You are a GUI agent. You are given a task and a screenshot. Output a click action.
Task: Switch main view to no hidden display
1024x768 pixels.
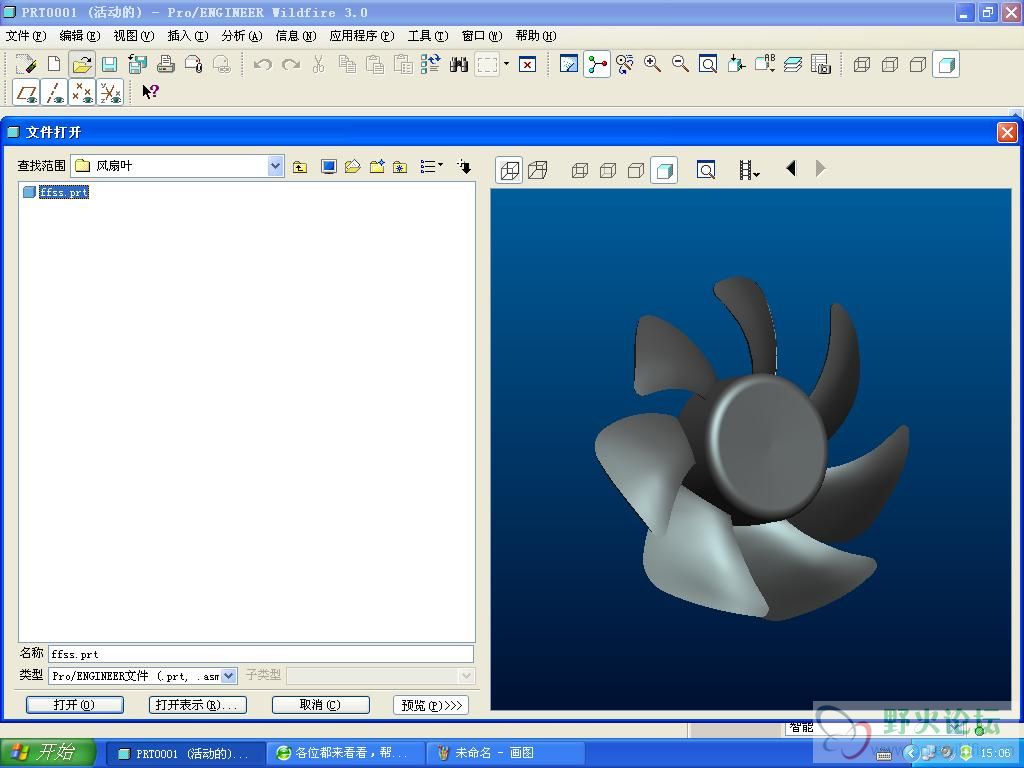pos(918,64)
